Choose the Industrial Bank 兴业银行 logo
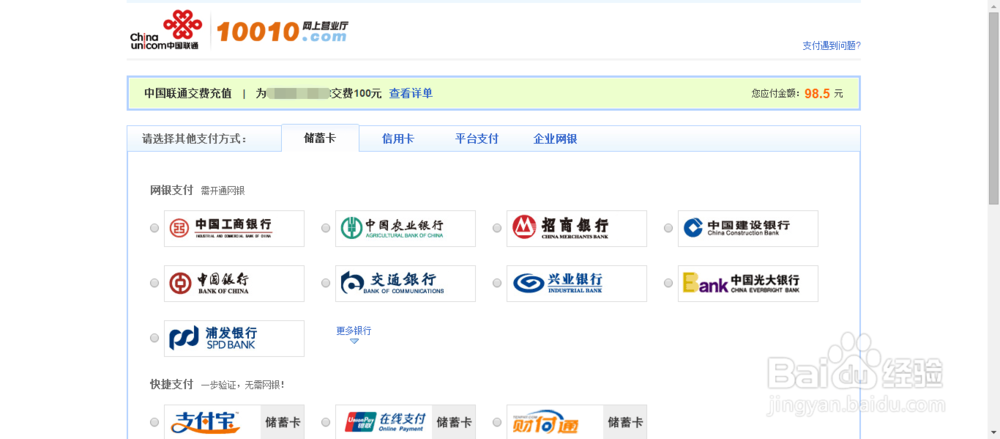This screenshot has width=1000, height=439. click(577, 283)
